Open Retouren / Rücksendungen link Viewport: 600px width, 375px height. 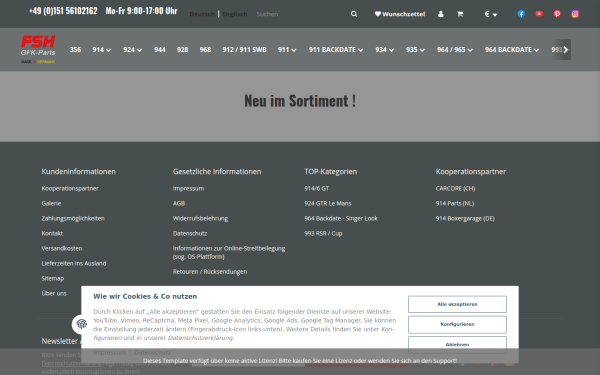pos(210,272)
